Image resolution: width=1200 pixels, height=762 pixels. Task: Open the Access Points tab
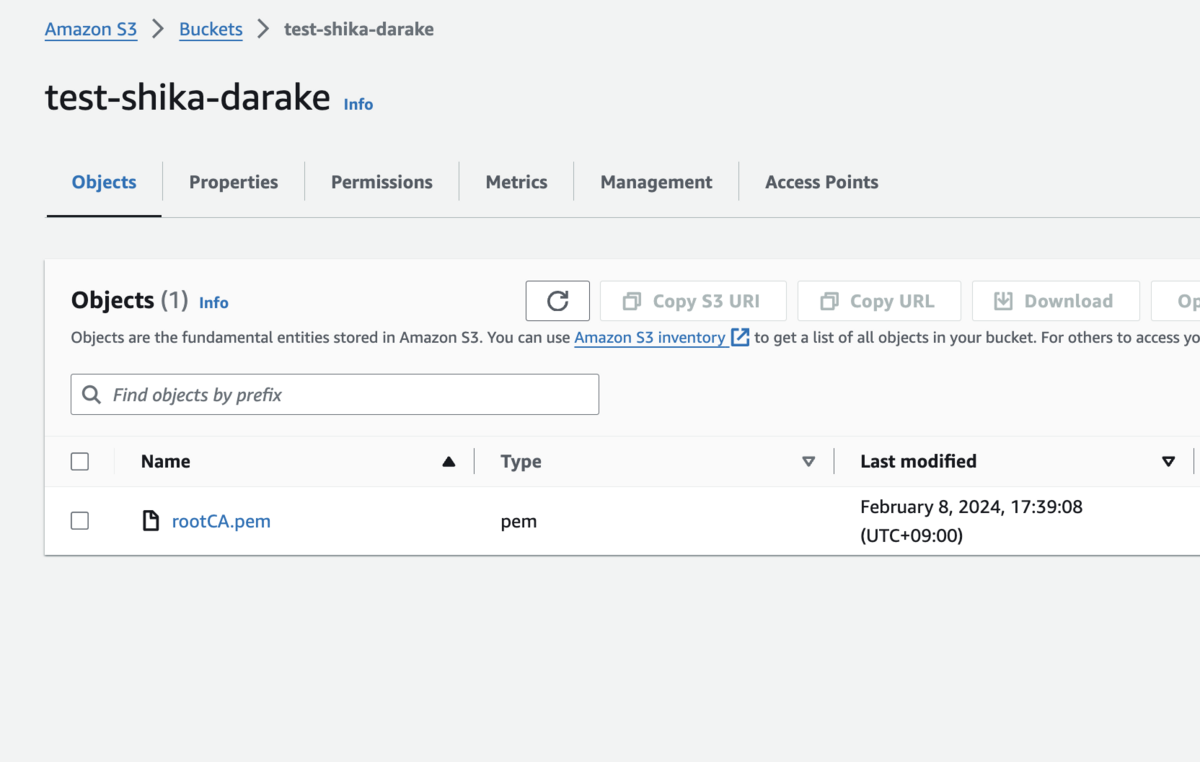[822, 182]
